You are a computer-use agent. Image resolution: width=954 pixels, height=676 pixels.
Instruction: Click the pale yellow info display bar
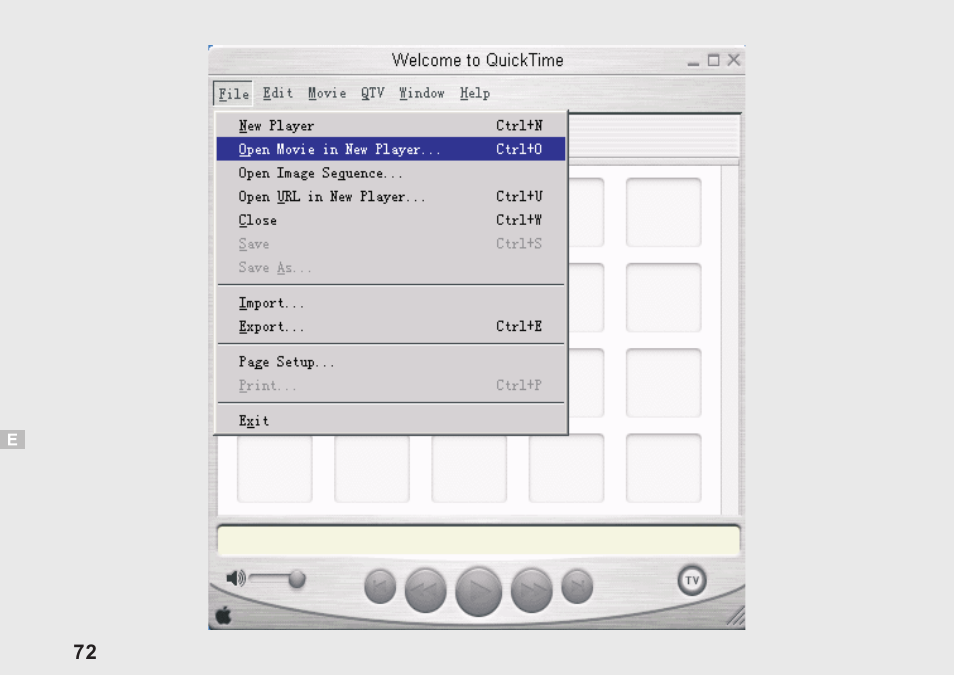479,540
